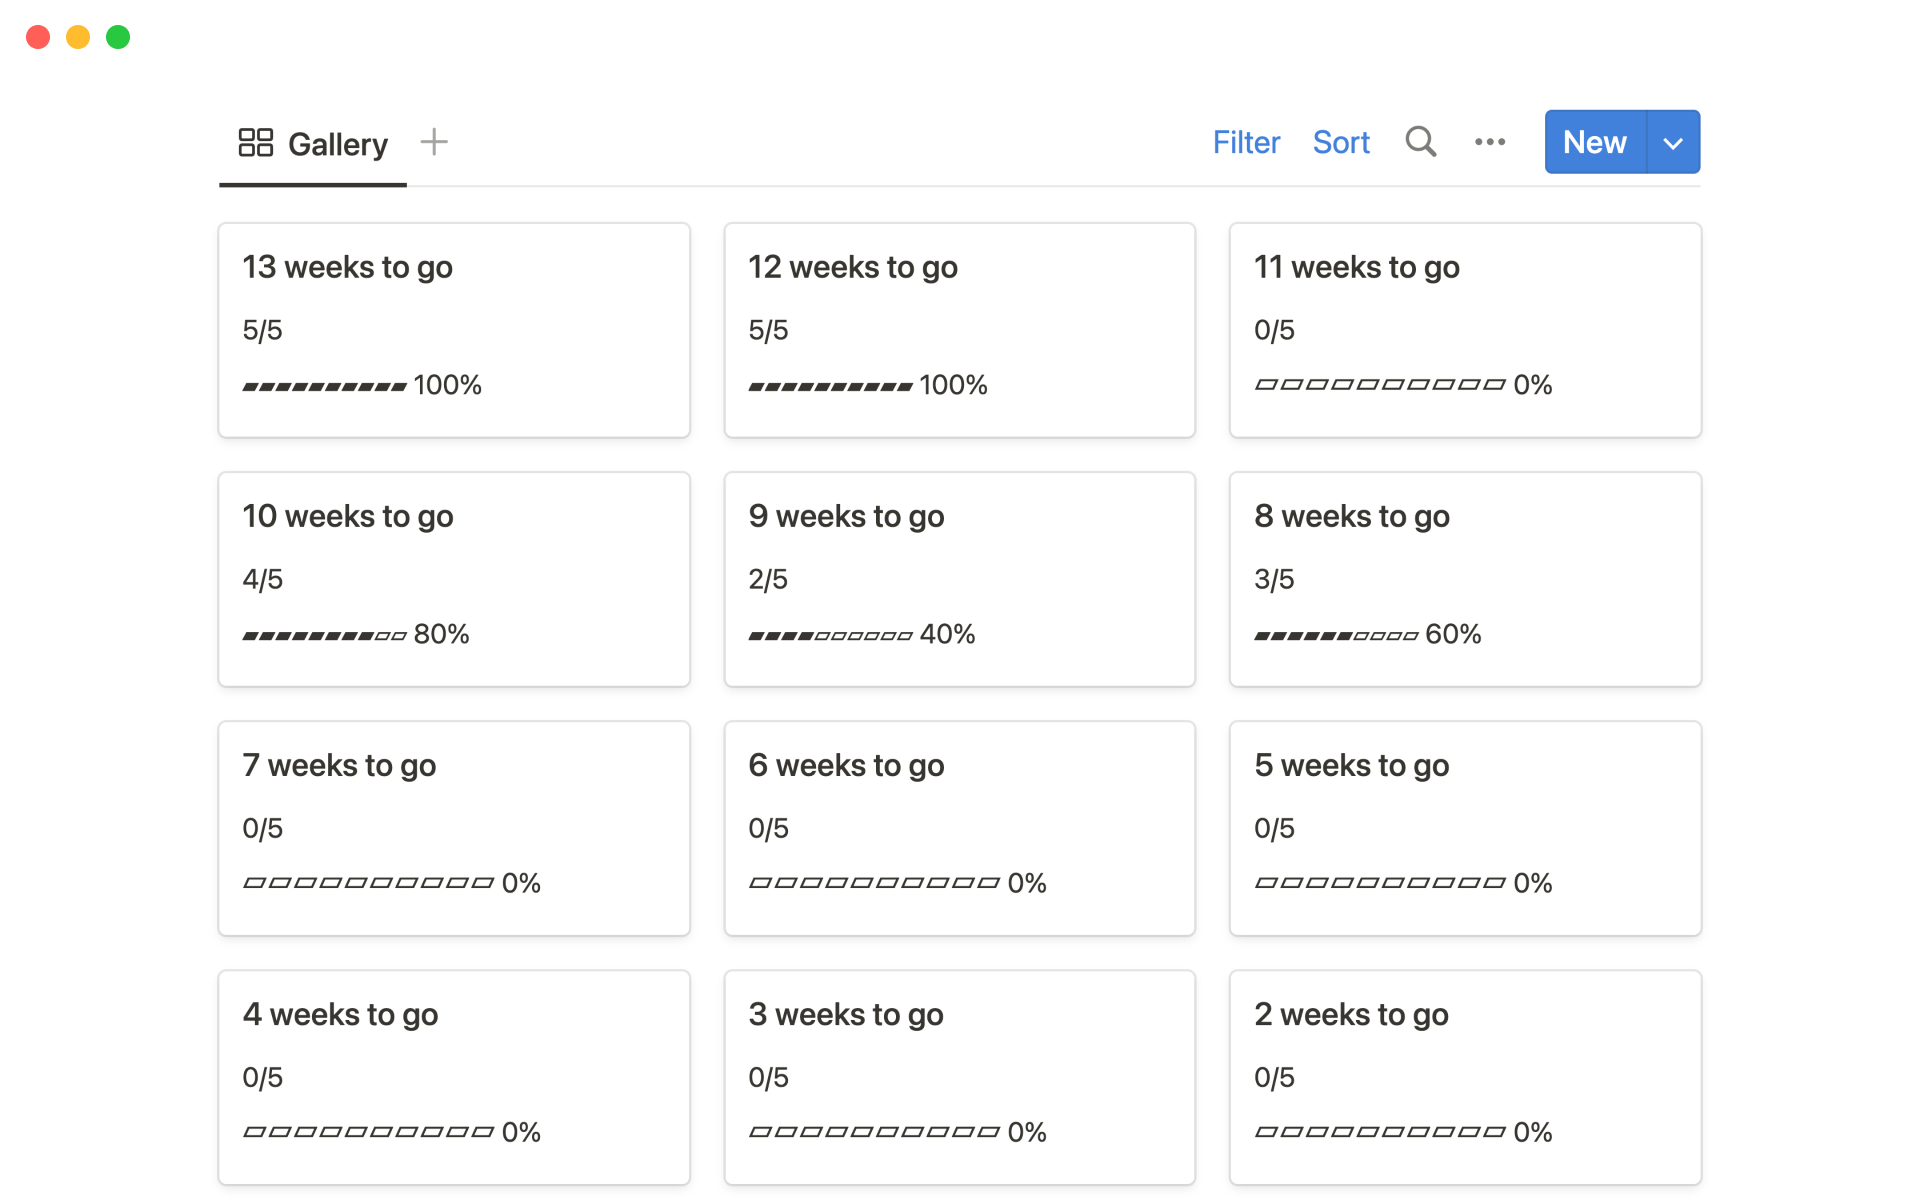Viewport: 1920px width, 1200px height.
Task: Expand the New button dropdown arrow
Action: [1673, 143]
